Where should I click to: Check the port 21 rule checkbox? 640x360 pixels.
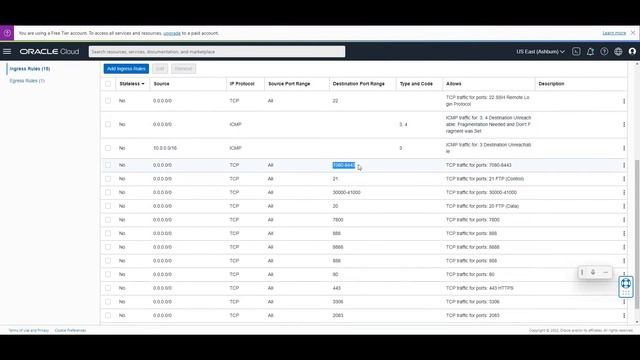point(108,179)
